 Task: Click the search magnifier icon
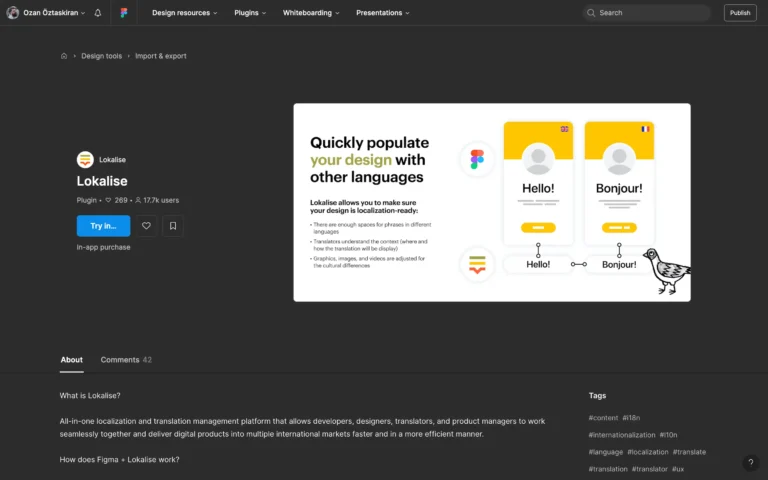click(591, 13)
